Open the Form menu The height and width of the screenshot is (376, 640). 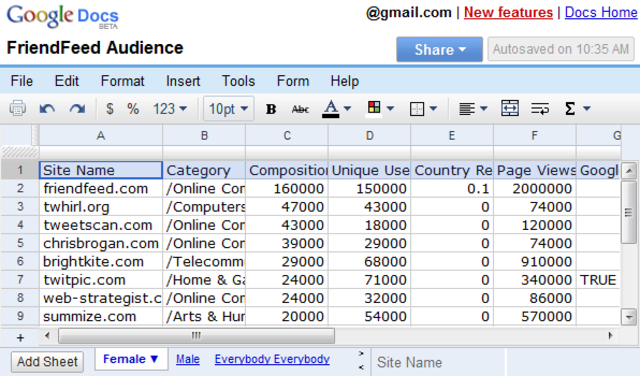293,81
